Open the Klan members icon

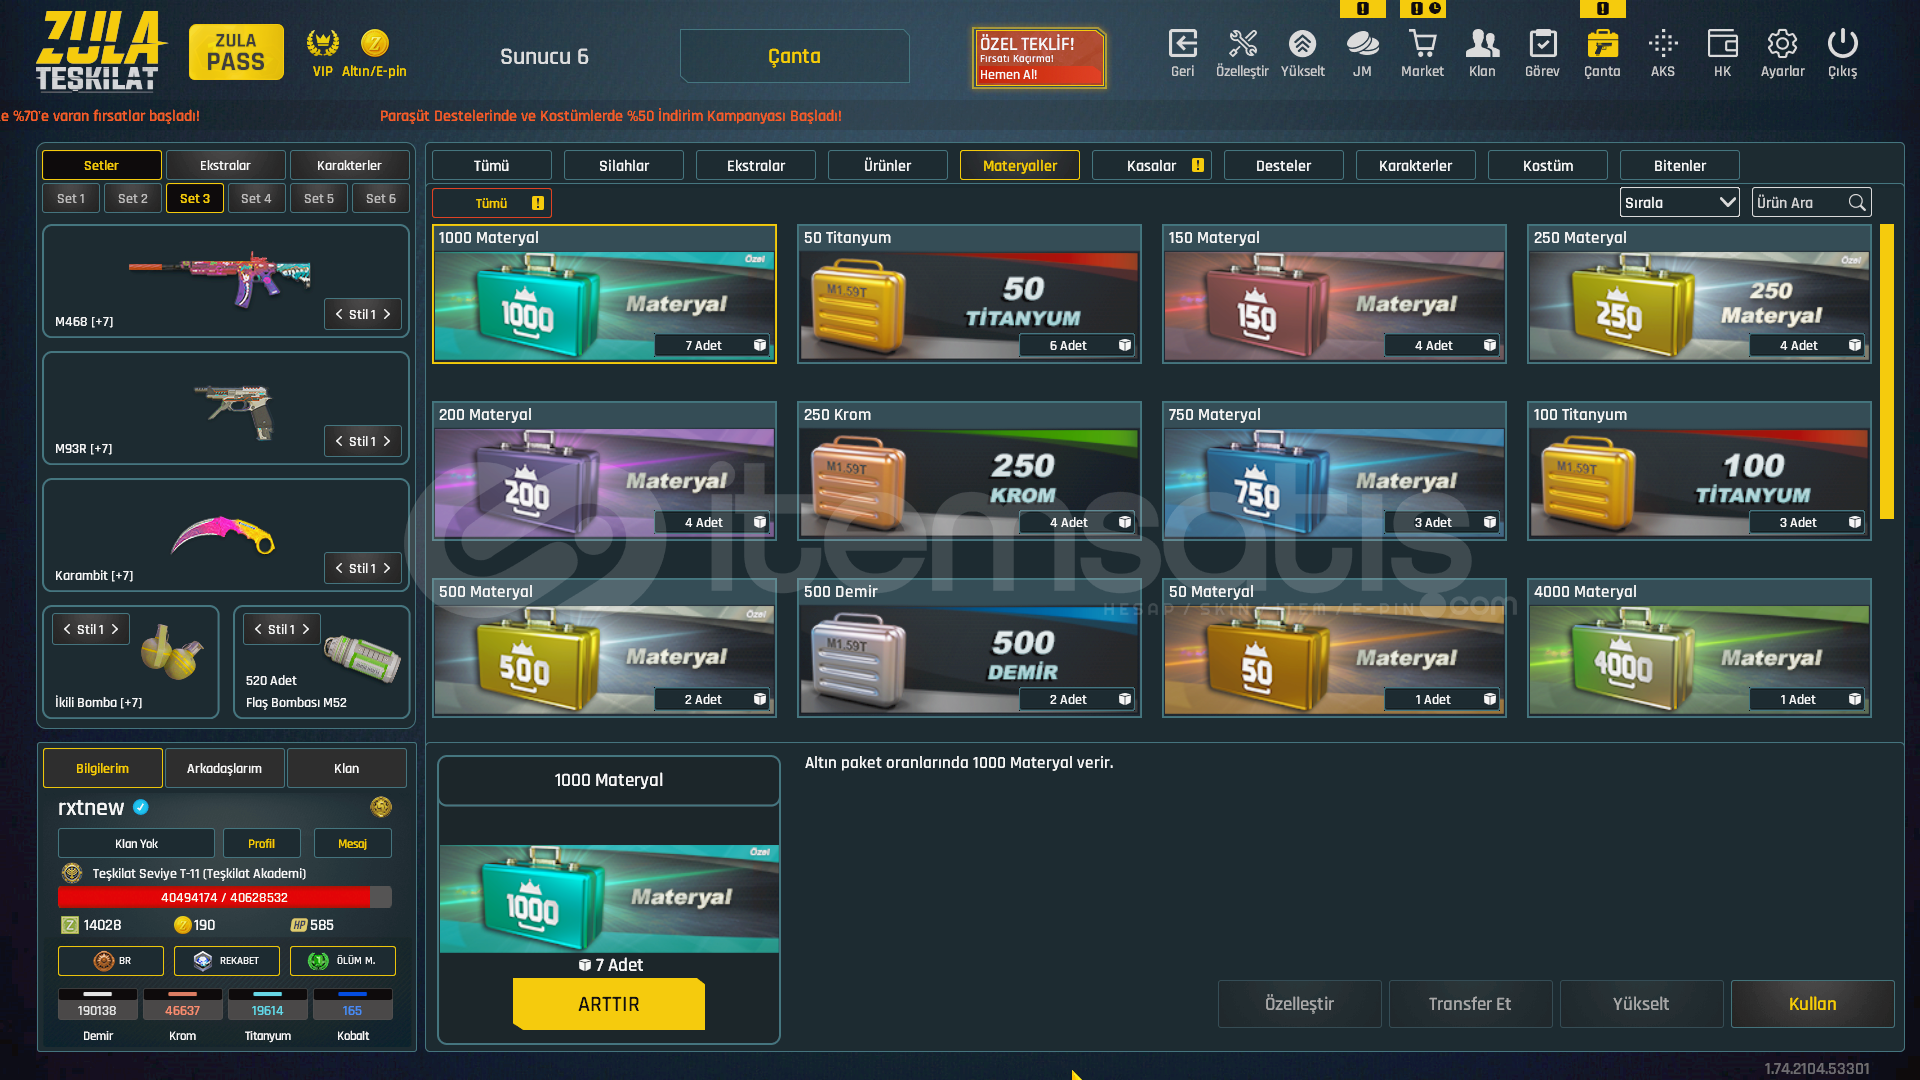[x=1482, y=44]
